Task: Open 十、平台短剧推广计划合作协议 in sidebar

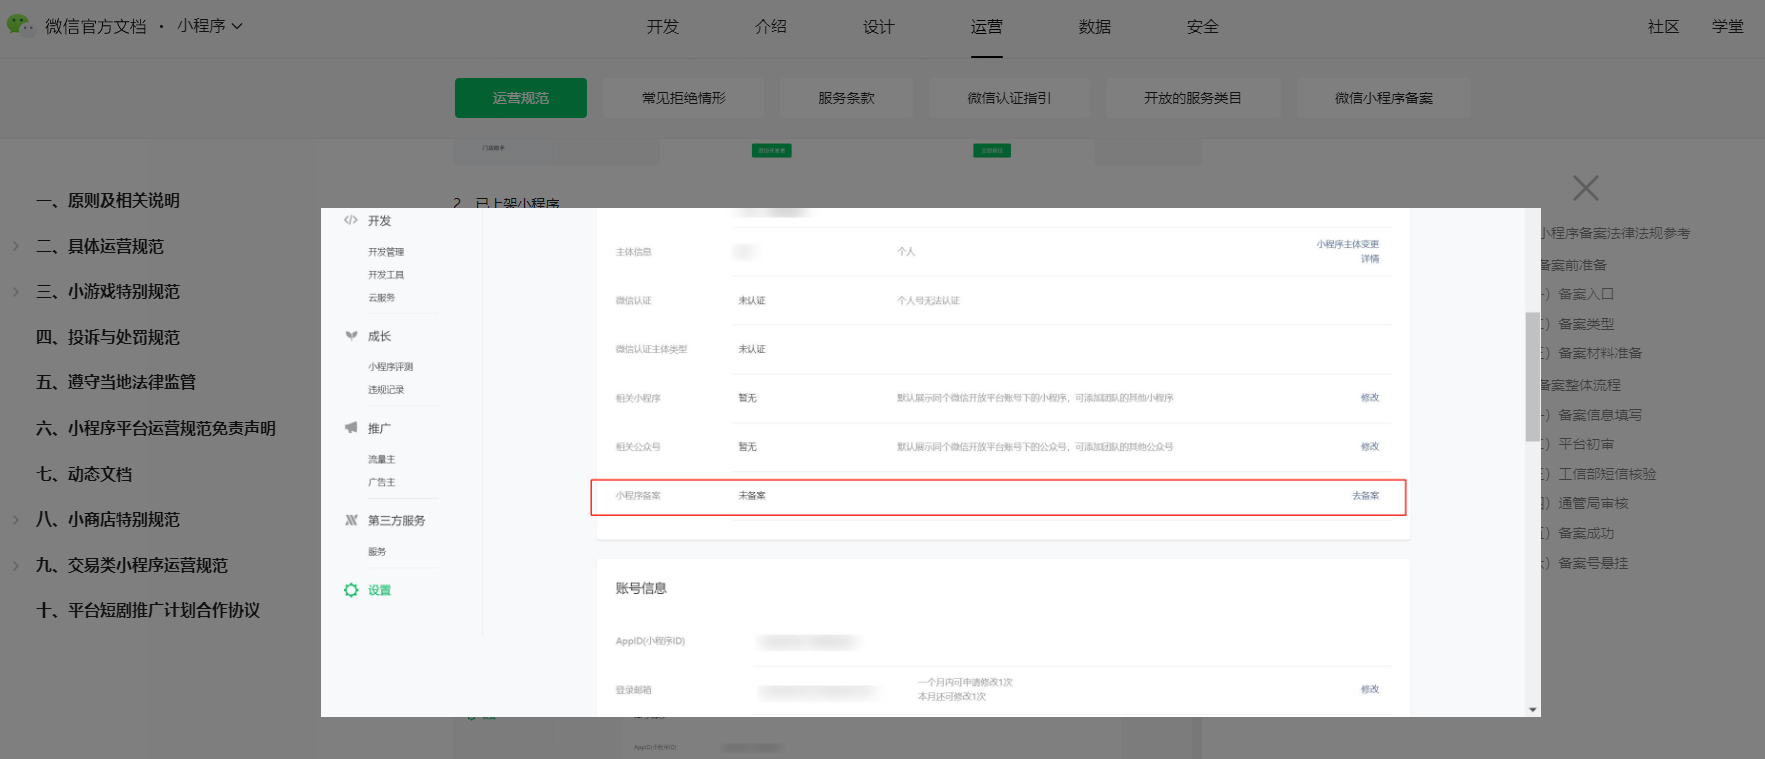Action: (x=148, y=611)
